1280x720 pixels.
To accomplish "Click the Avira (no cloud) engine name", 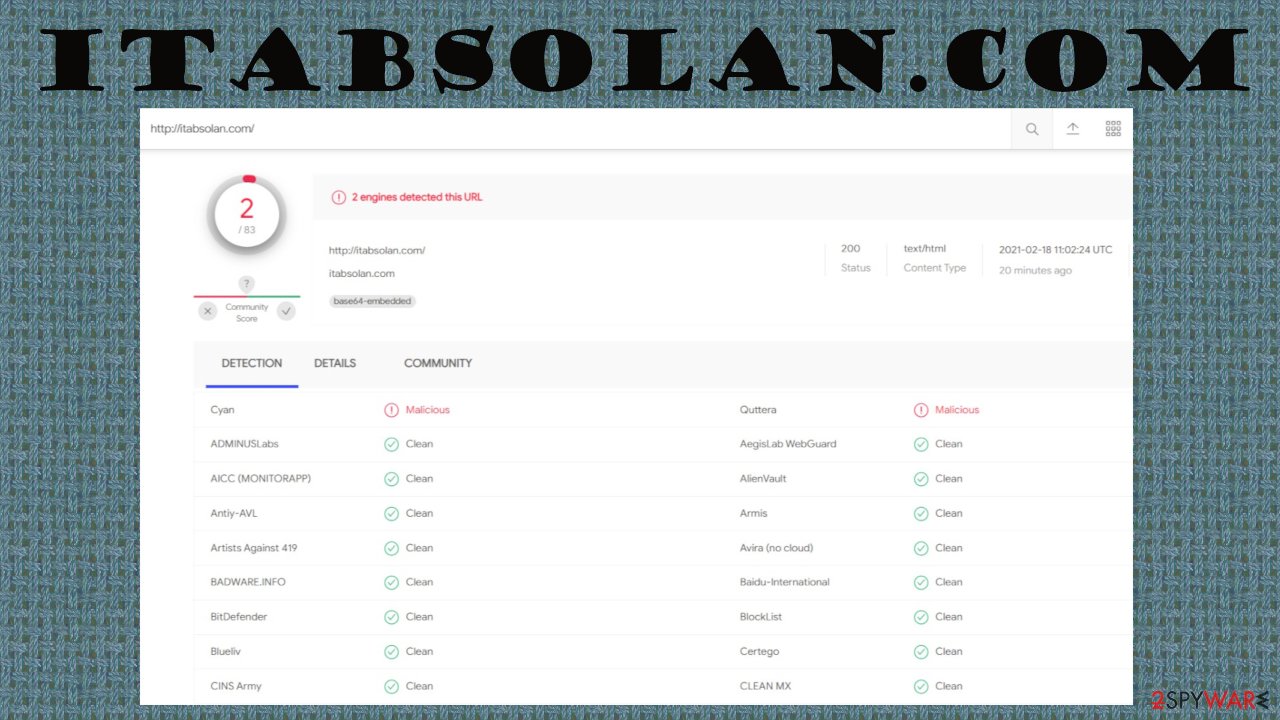I will coord(777,548).
